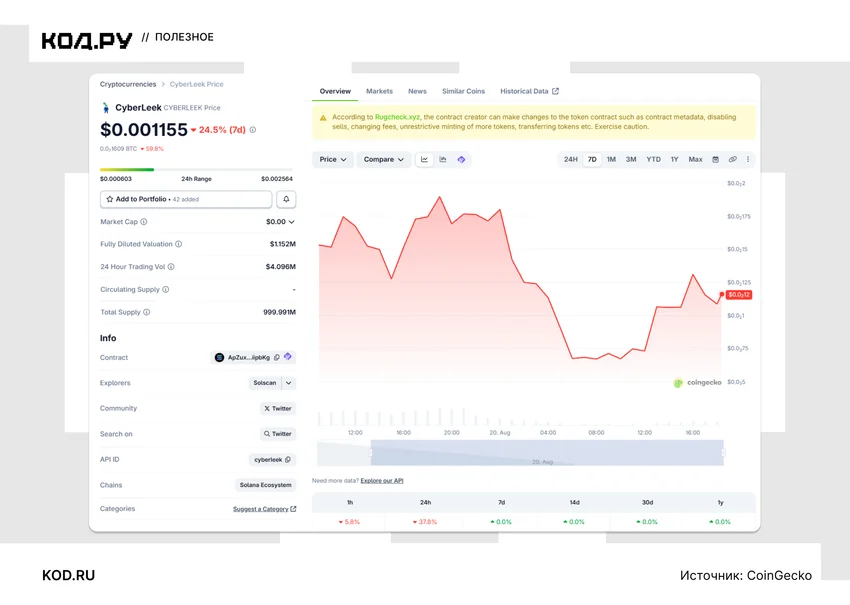Image resolution: width=850 pixels, height=605 pixels.
Task: Select the 3M chart range
Action: click(x=631, y=159)
